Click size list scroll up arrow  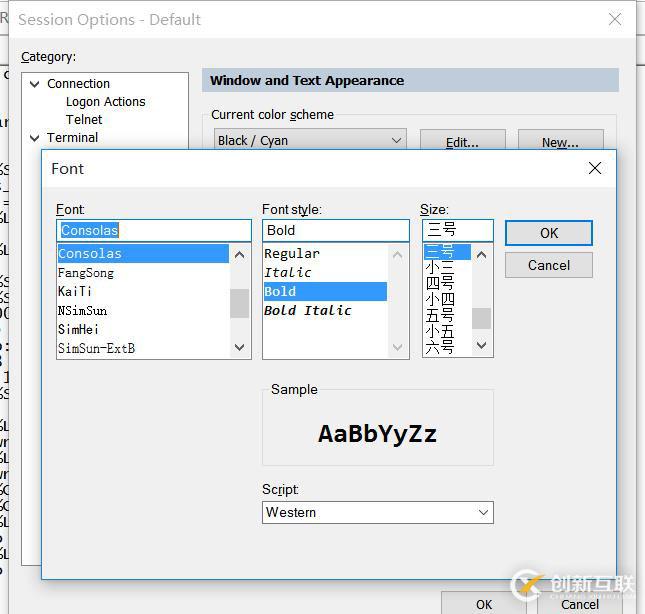(x=481, y=255)
